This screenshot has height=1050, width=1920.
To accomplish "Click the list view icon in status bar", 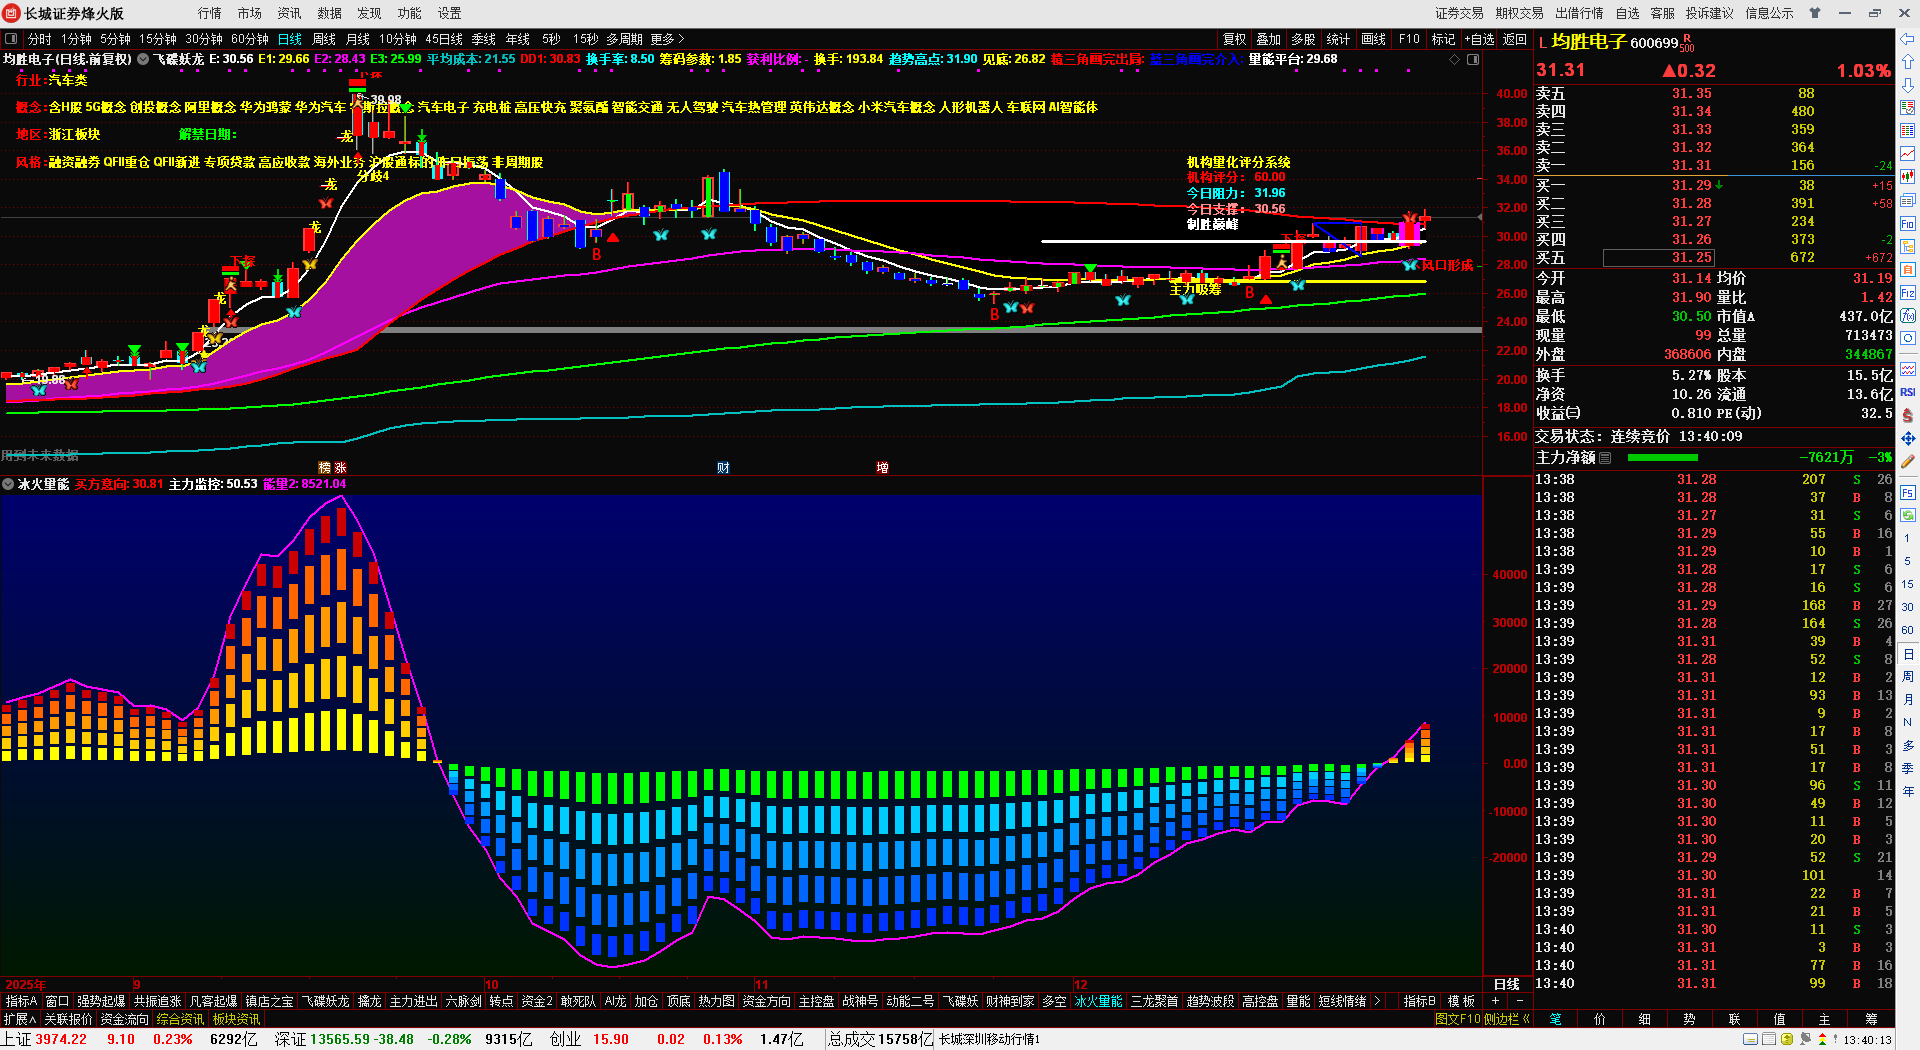I will tap(1768, 1040).
